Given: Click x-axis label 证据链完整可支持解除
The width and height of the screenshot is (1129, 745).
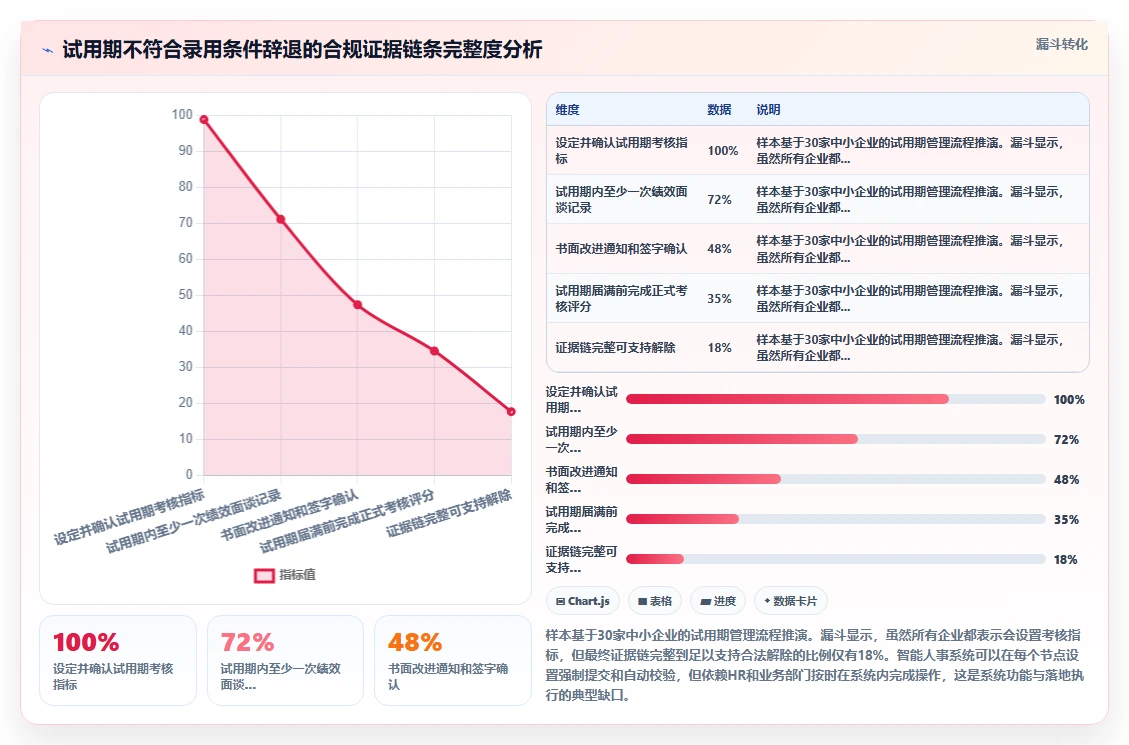Looking at the screenshot, I should pos(449,513).
